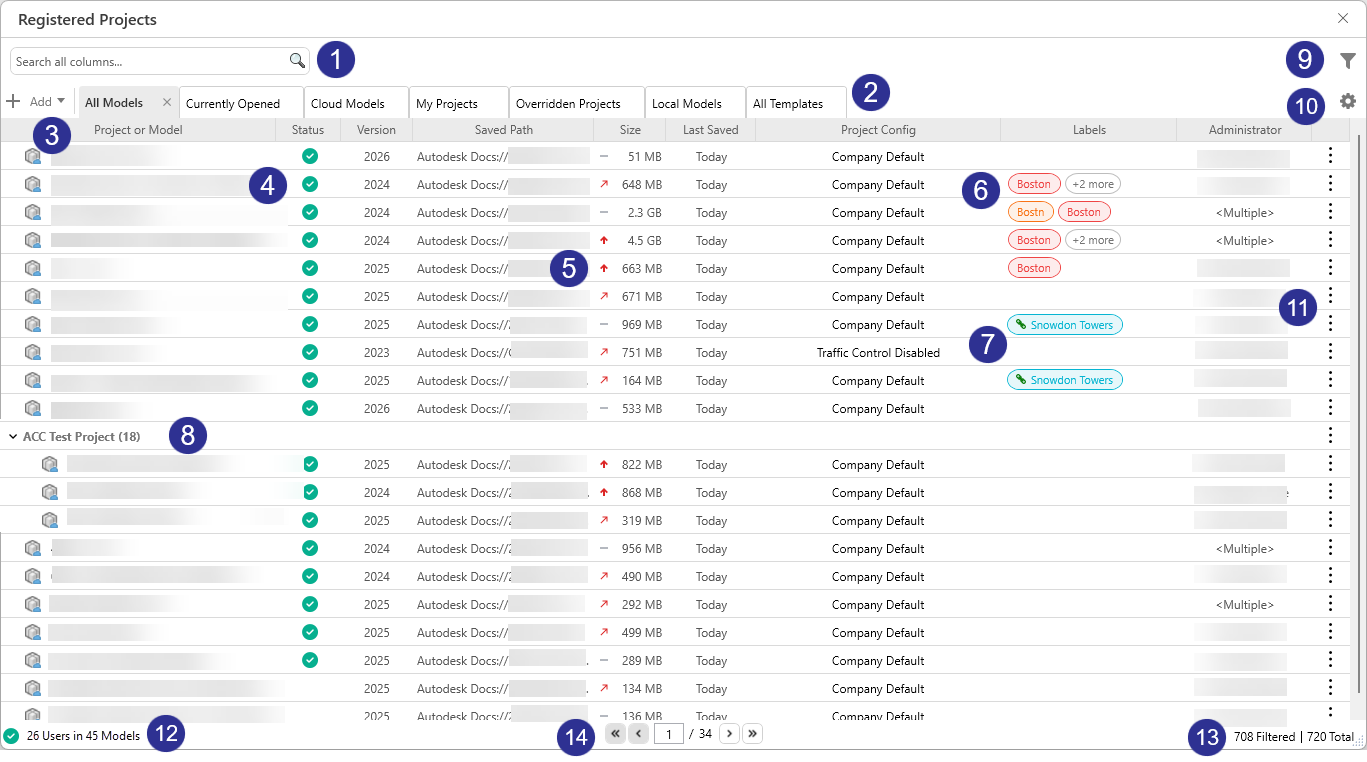The height and width of the screenshot is (762, 1367).
Task: Click the page number input box
Action: [669, 734]
